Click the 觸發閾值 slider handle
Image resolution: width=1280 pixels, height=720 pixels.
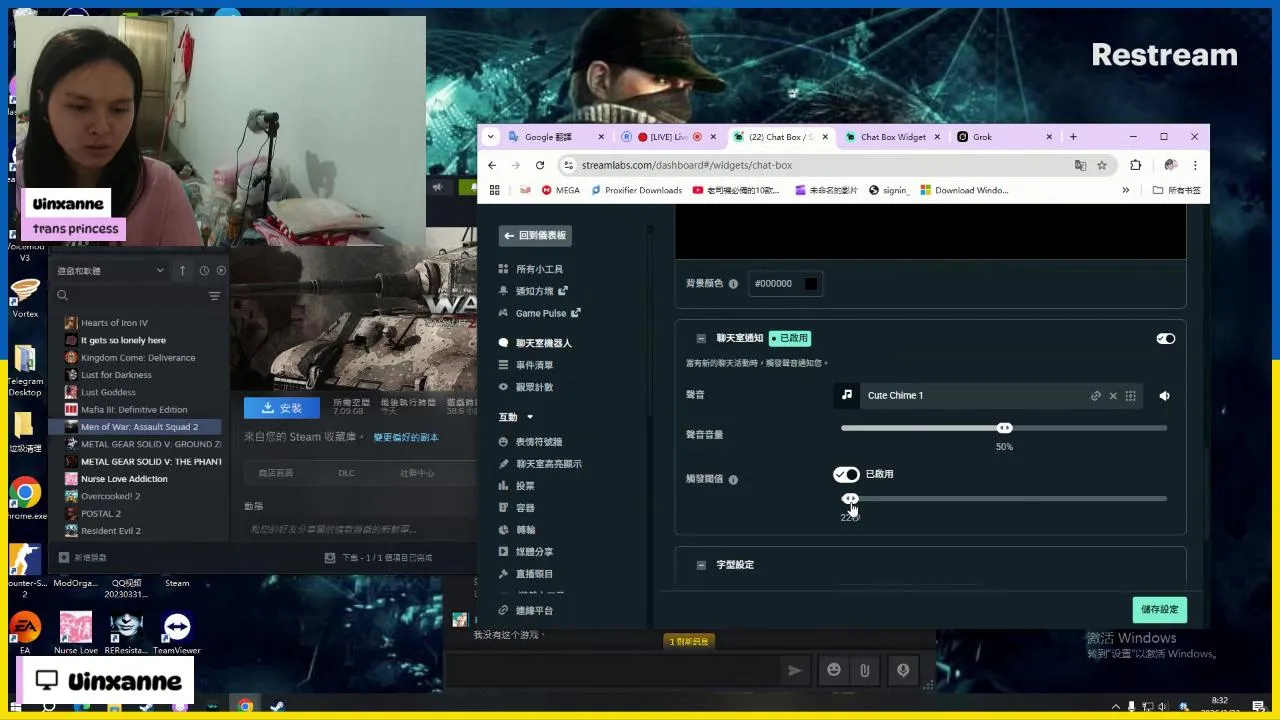click(850, 498)
